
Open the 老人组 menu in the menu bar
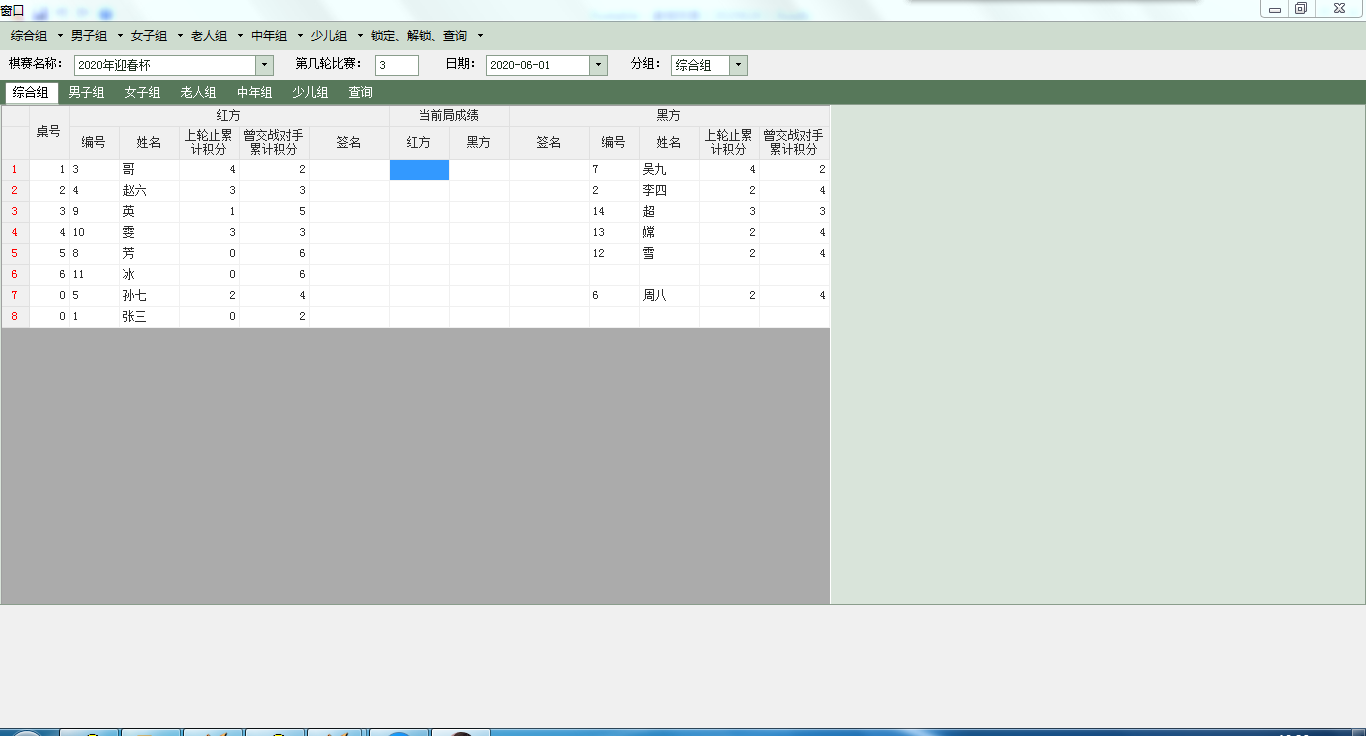tap(216, 35)
